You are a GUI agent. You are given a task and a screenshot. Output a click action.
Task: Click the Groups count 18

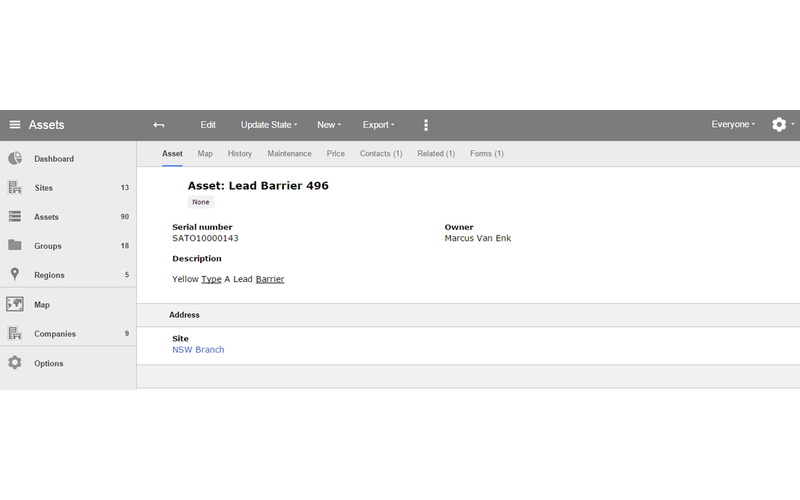pos(124,246)
